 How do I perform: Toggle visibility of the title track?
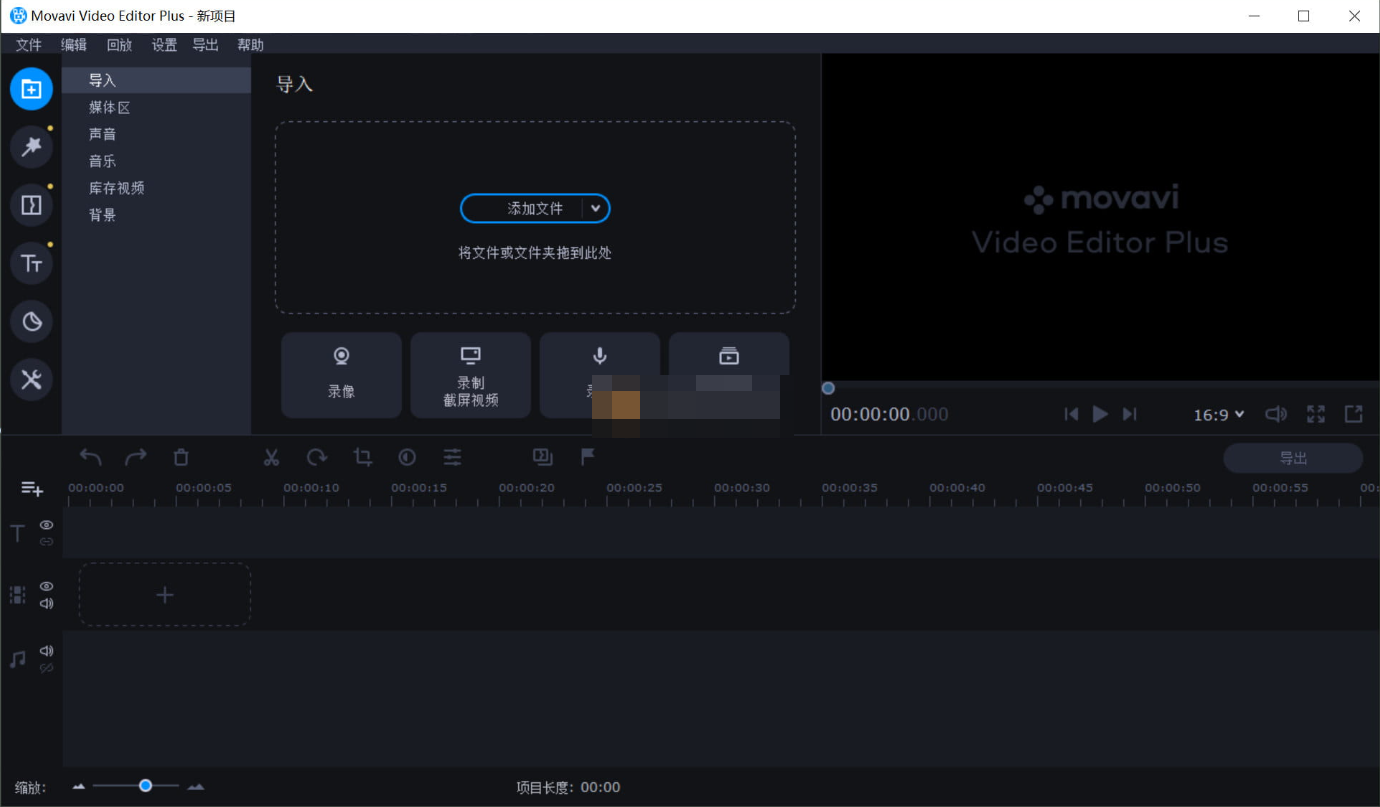[x=46, y=524]
